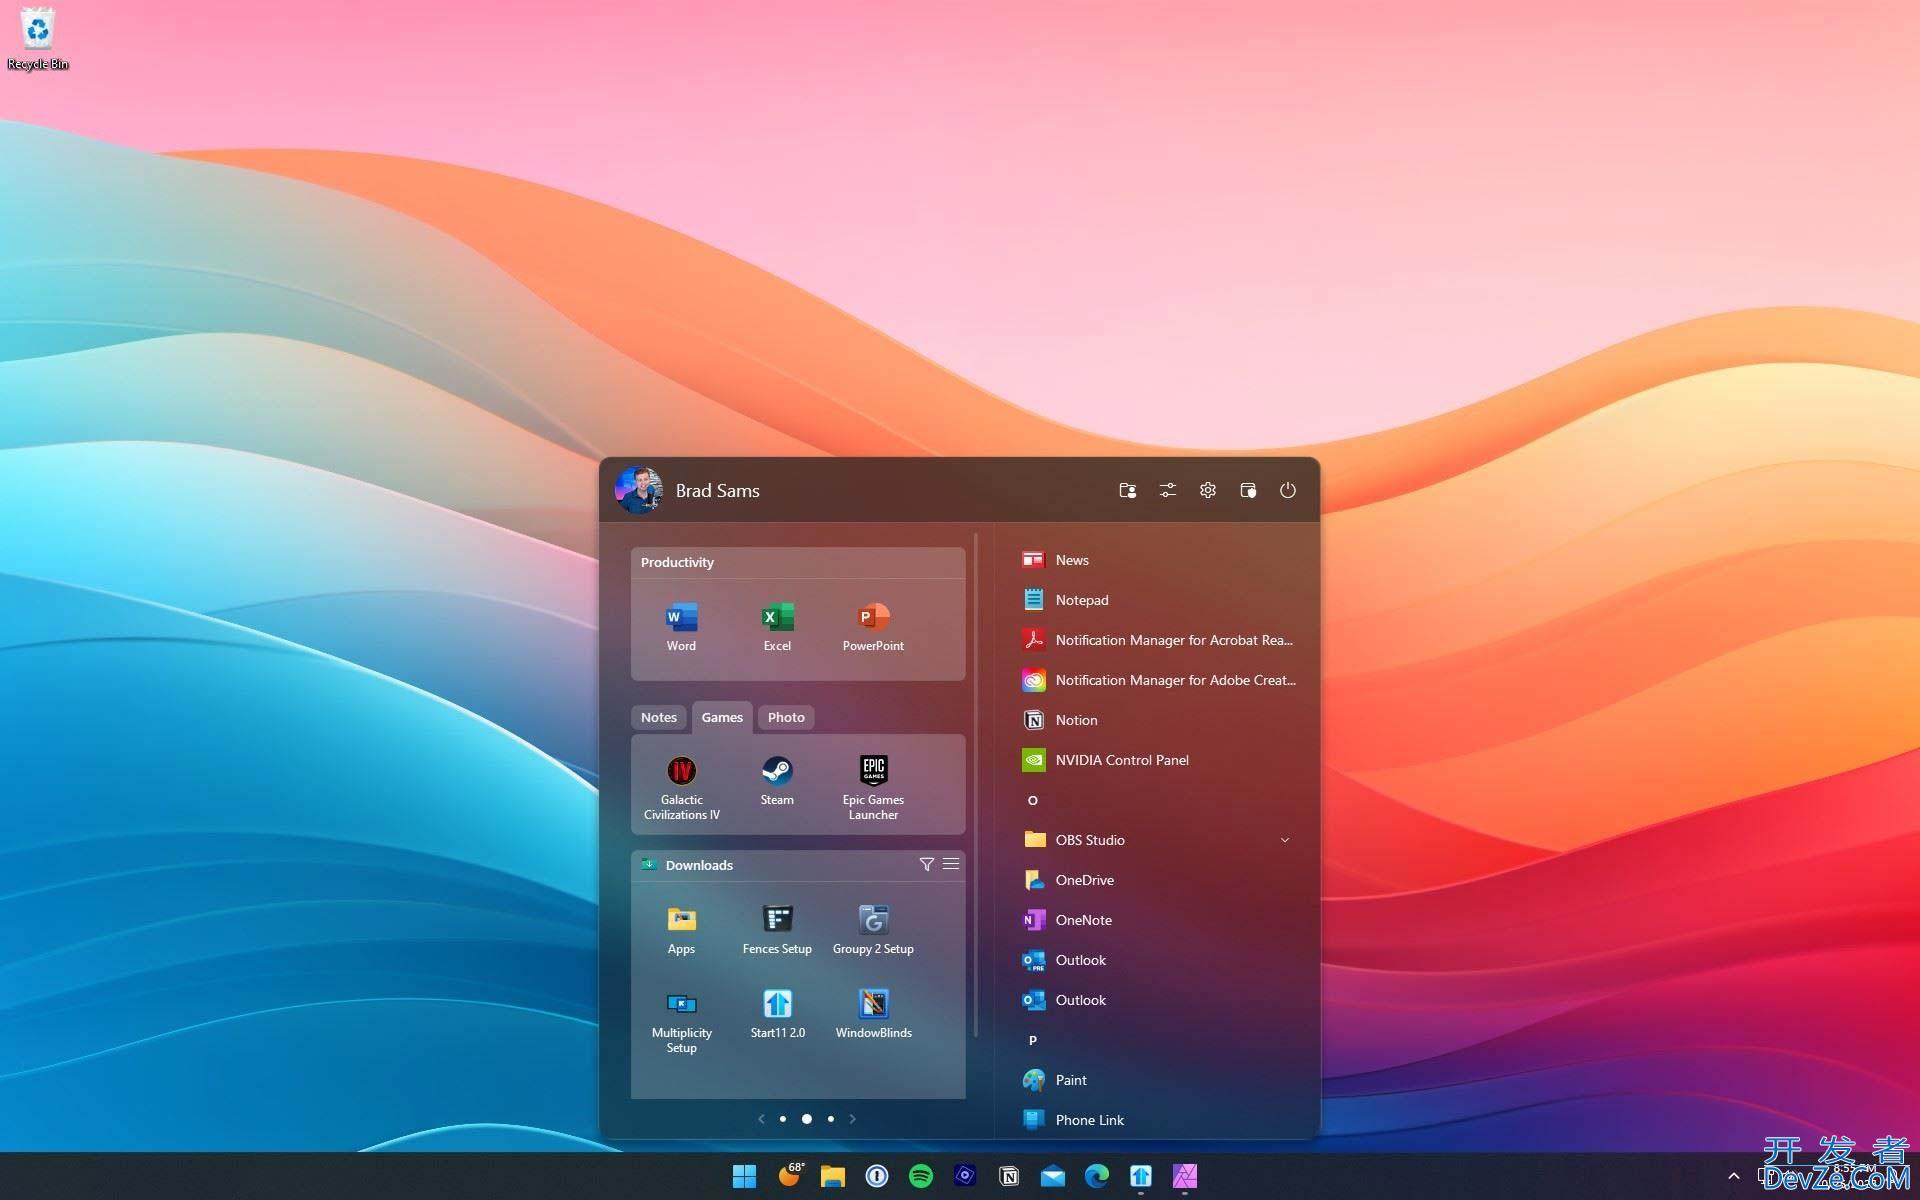
Task: Select the third page indicator dot
Action: [831, 1119]
